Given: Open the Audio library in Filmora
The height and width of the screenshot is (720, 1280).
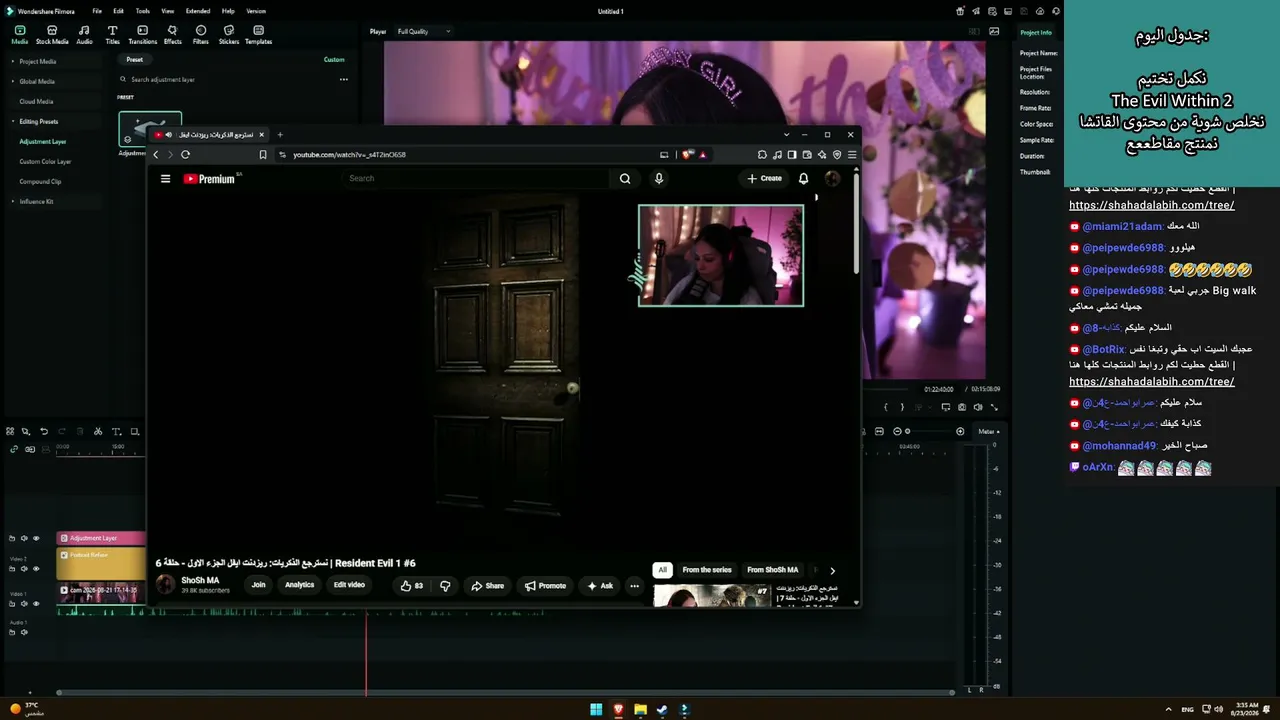Looking at the screenshot, I should [x=84, y=35].
